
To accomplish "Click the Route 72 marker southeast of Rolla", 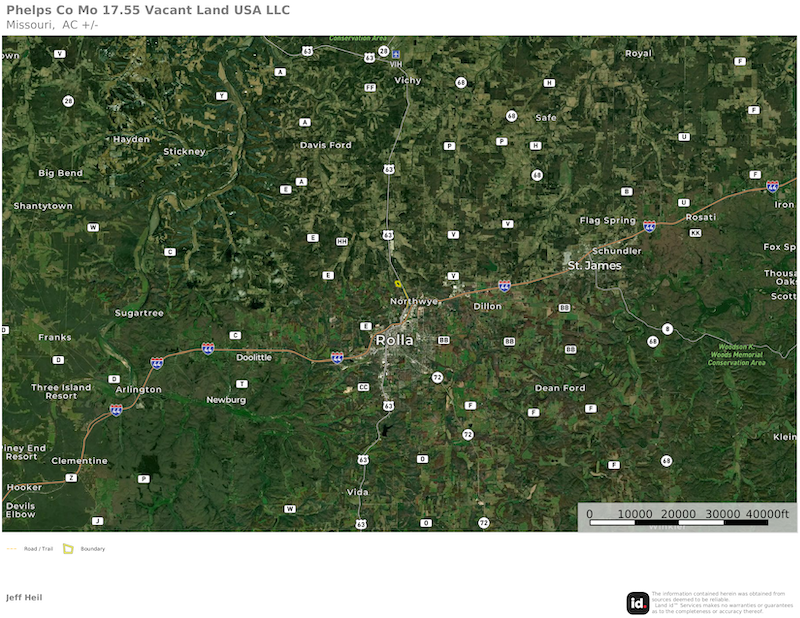I will [x=437, y=378].
